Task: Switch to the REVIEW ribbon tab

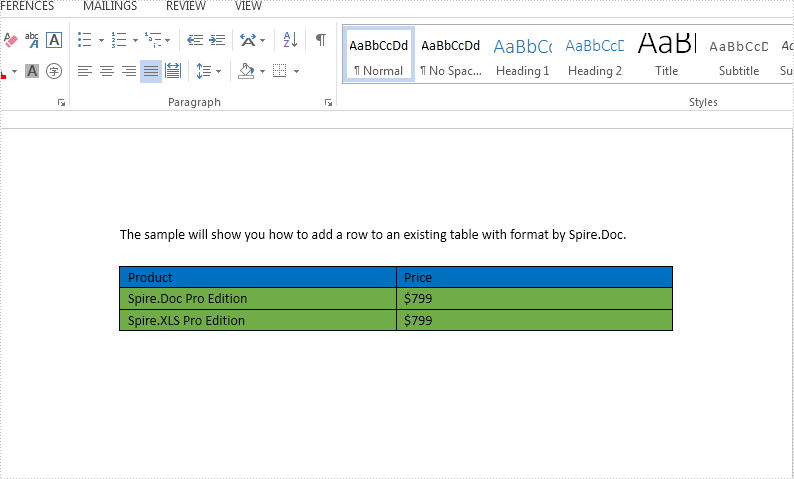Action: (186, 6)
